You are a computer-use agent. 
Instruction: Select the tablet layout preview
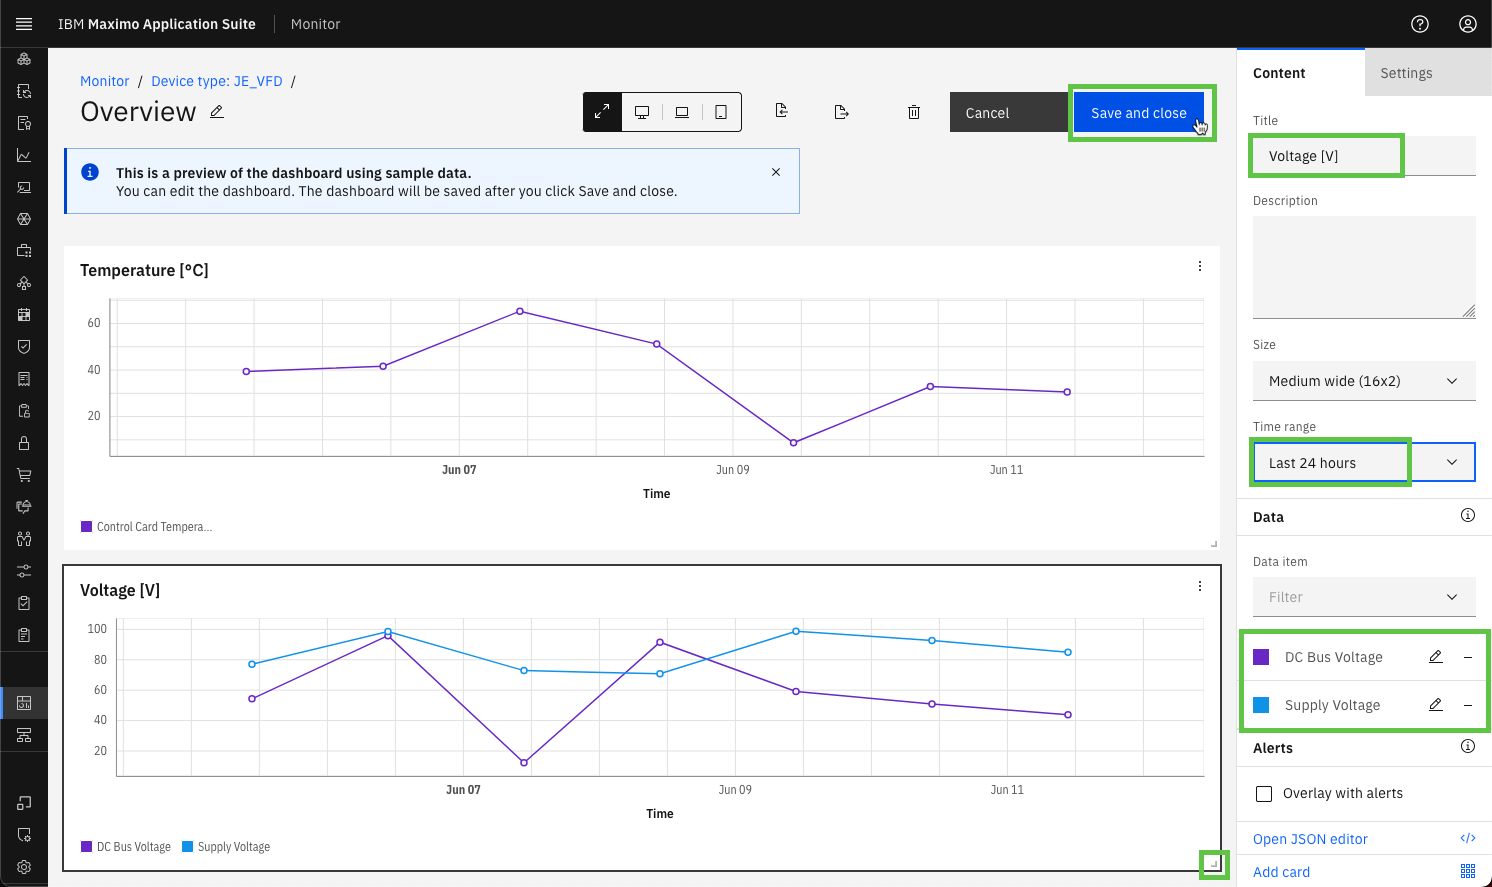pos(721,112)
